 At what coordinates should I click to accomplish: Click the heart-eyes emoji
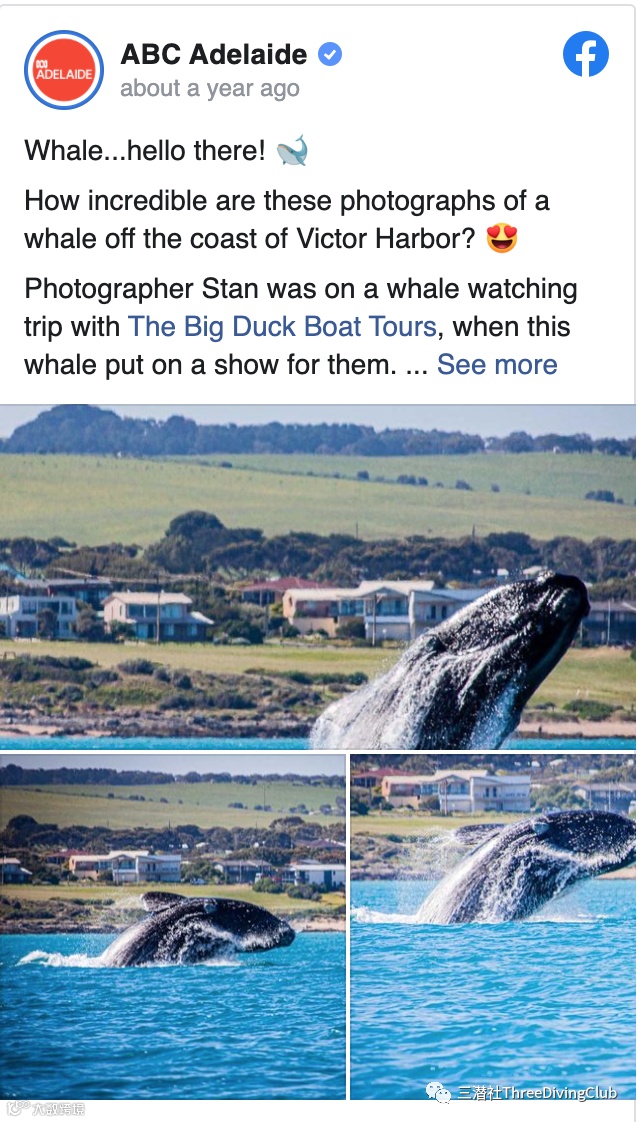[502, 238]
